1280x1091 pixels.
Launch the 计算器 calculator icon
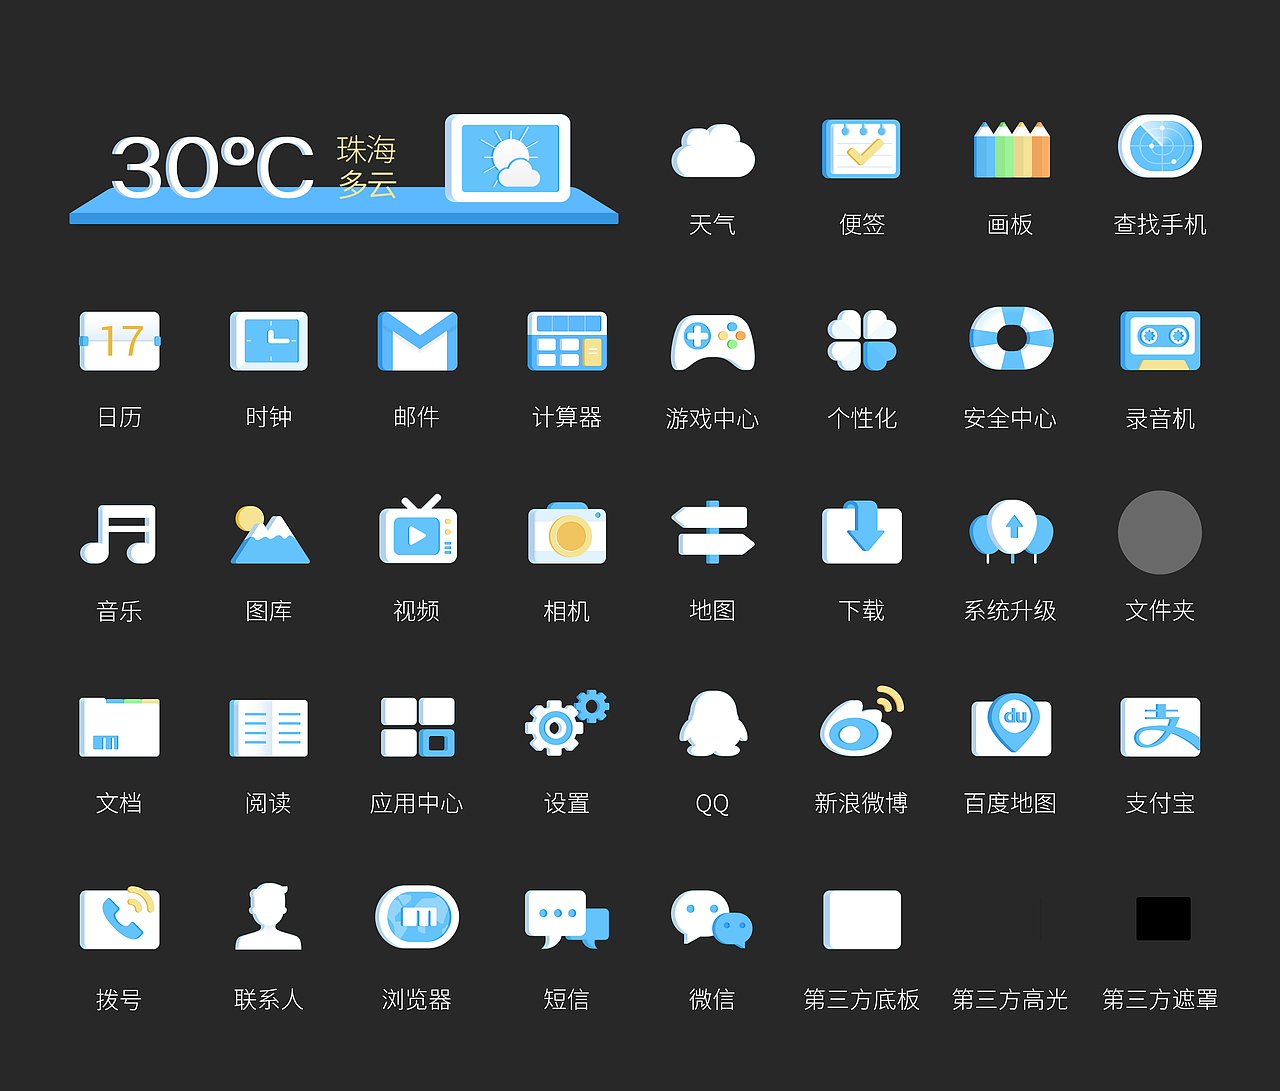(x=567, y=341)
